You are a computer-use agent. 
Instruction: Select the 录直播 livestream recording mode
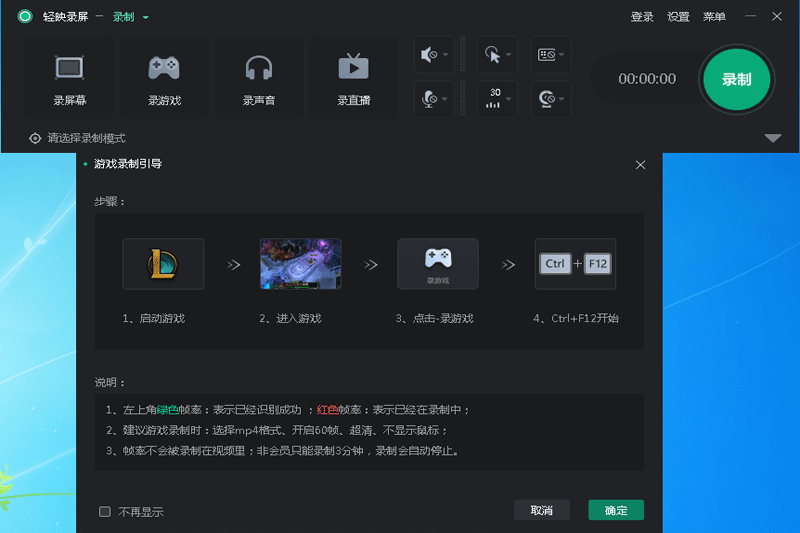coord(354,78)
